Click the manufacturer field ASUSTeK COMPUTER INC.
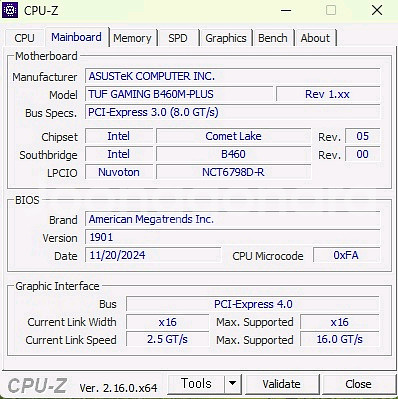Screen dimensions: 398x399 tap(232, 76)
